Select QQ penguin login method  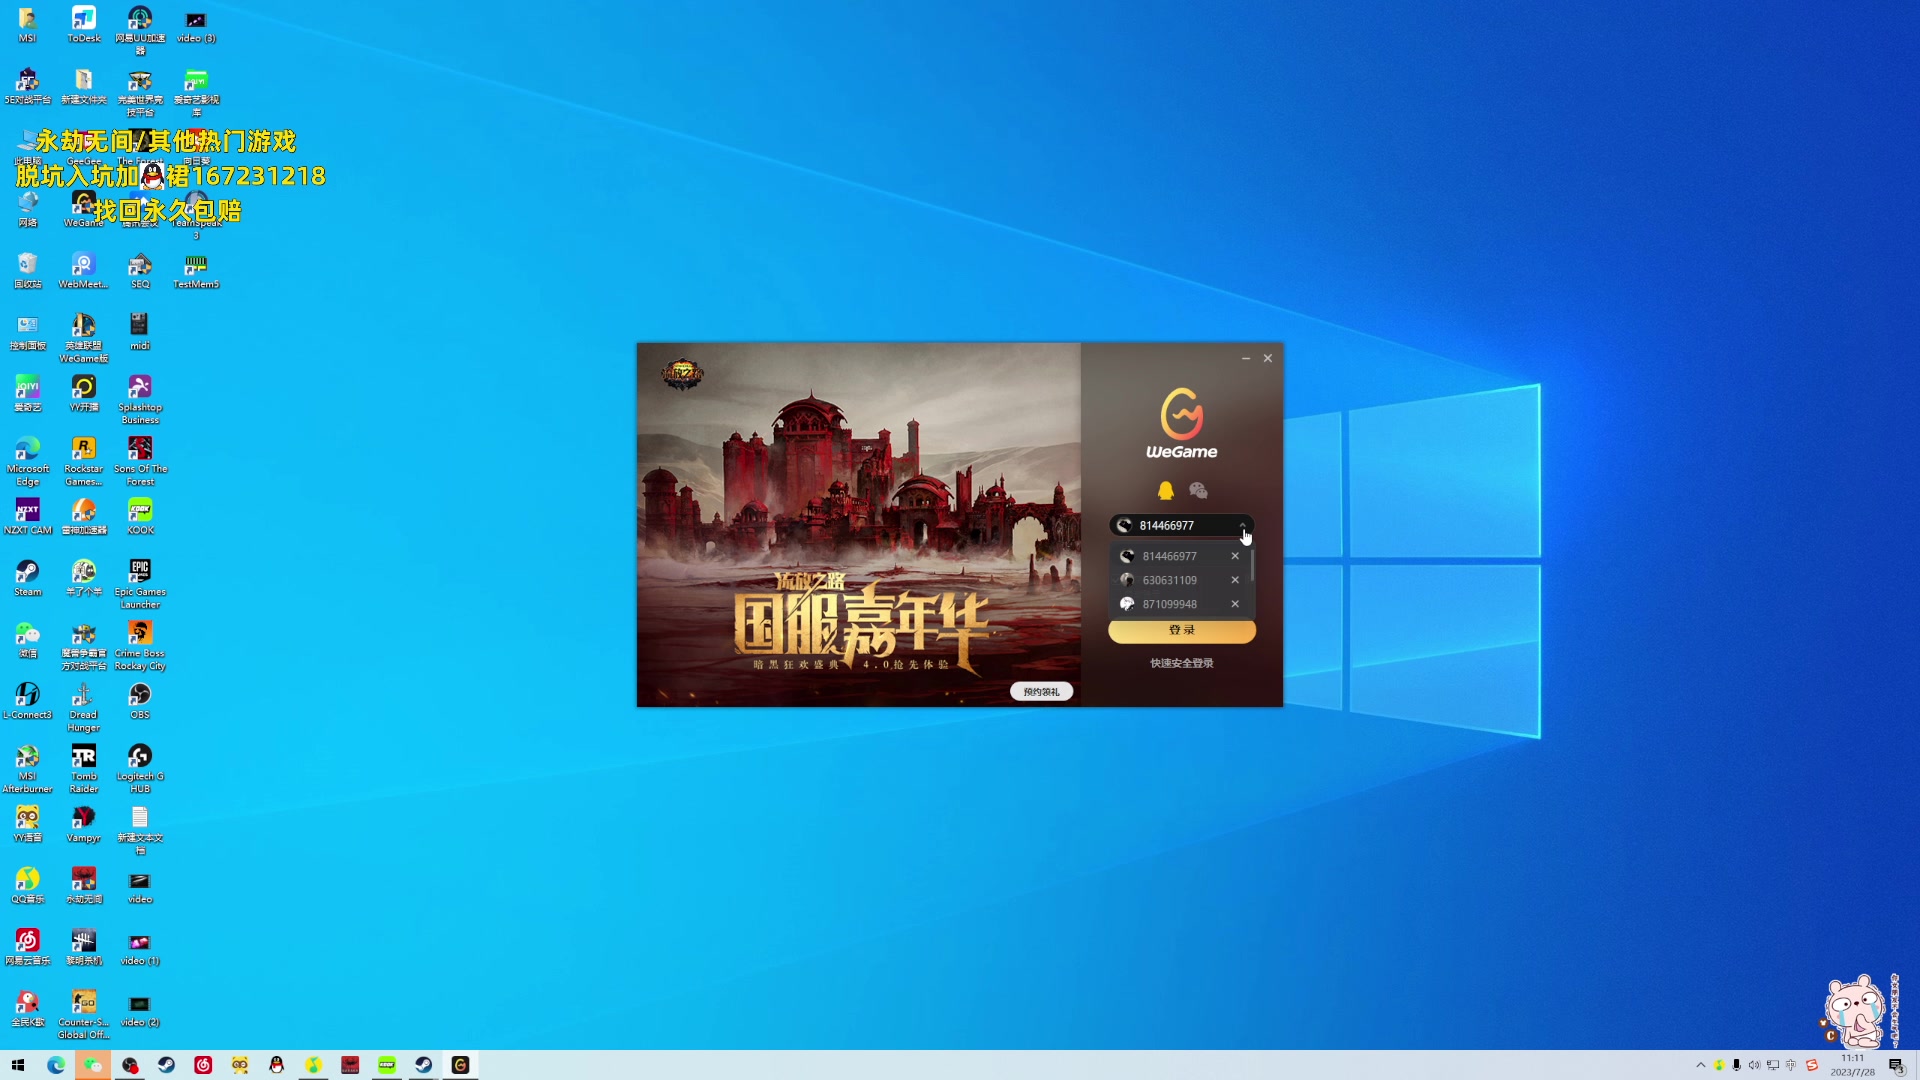pos(1165,490)
